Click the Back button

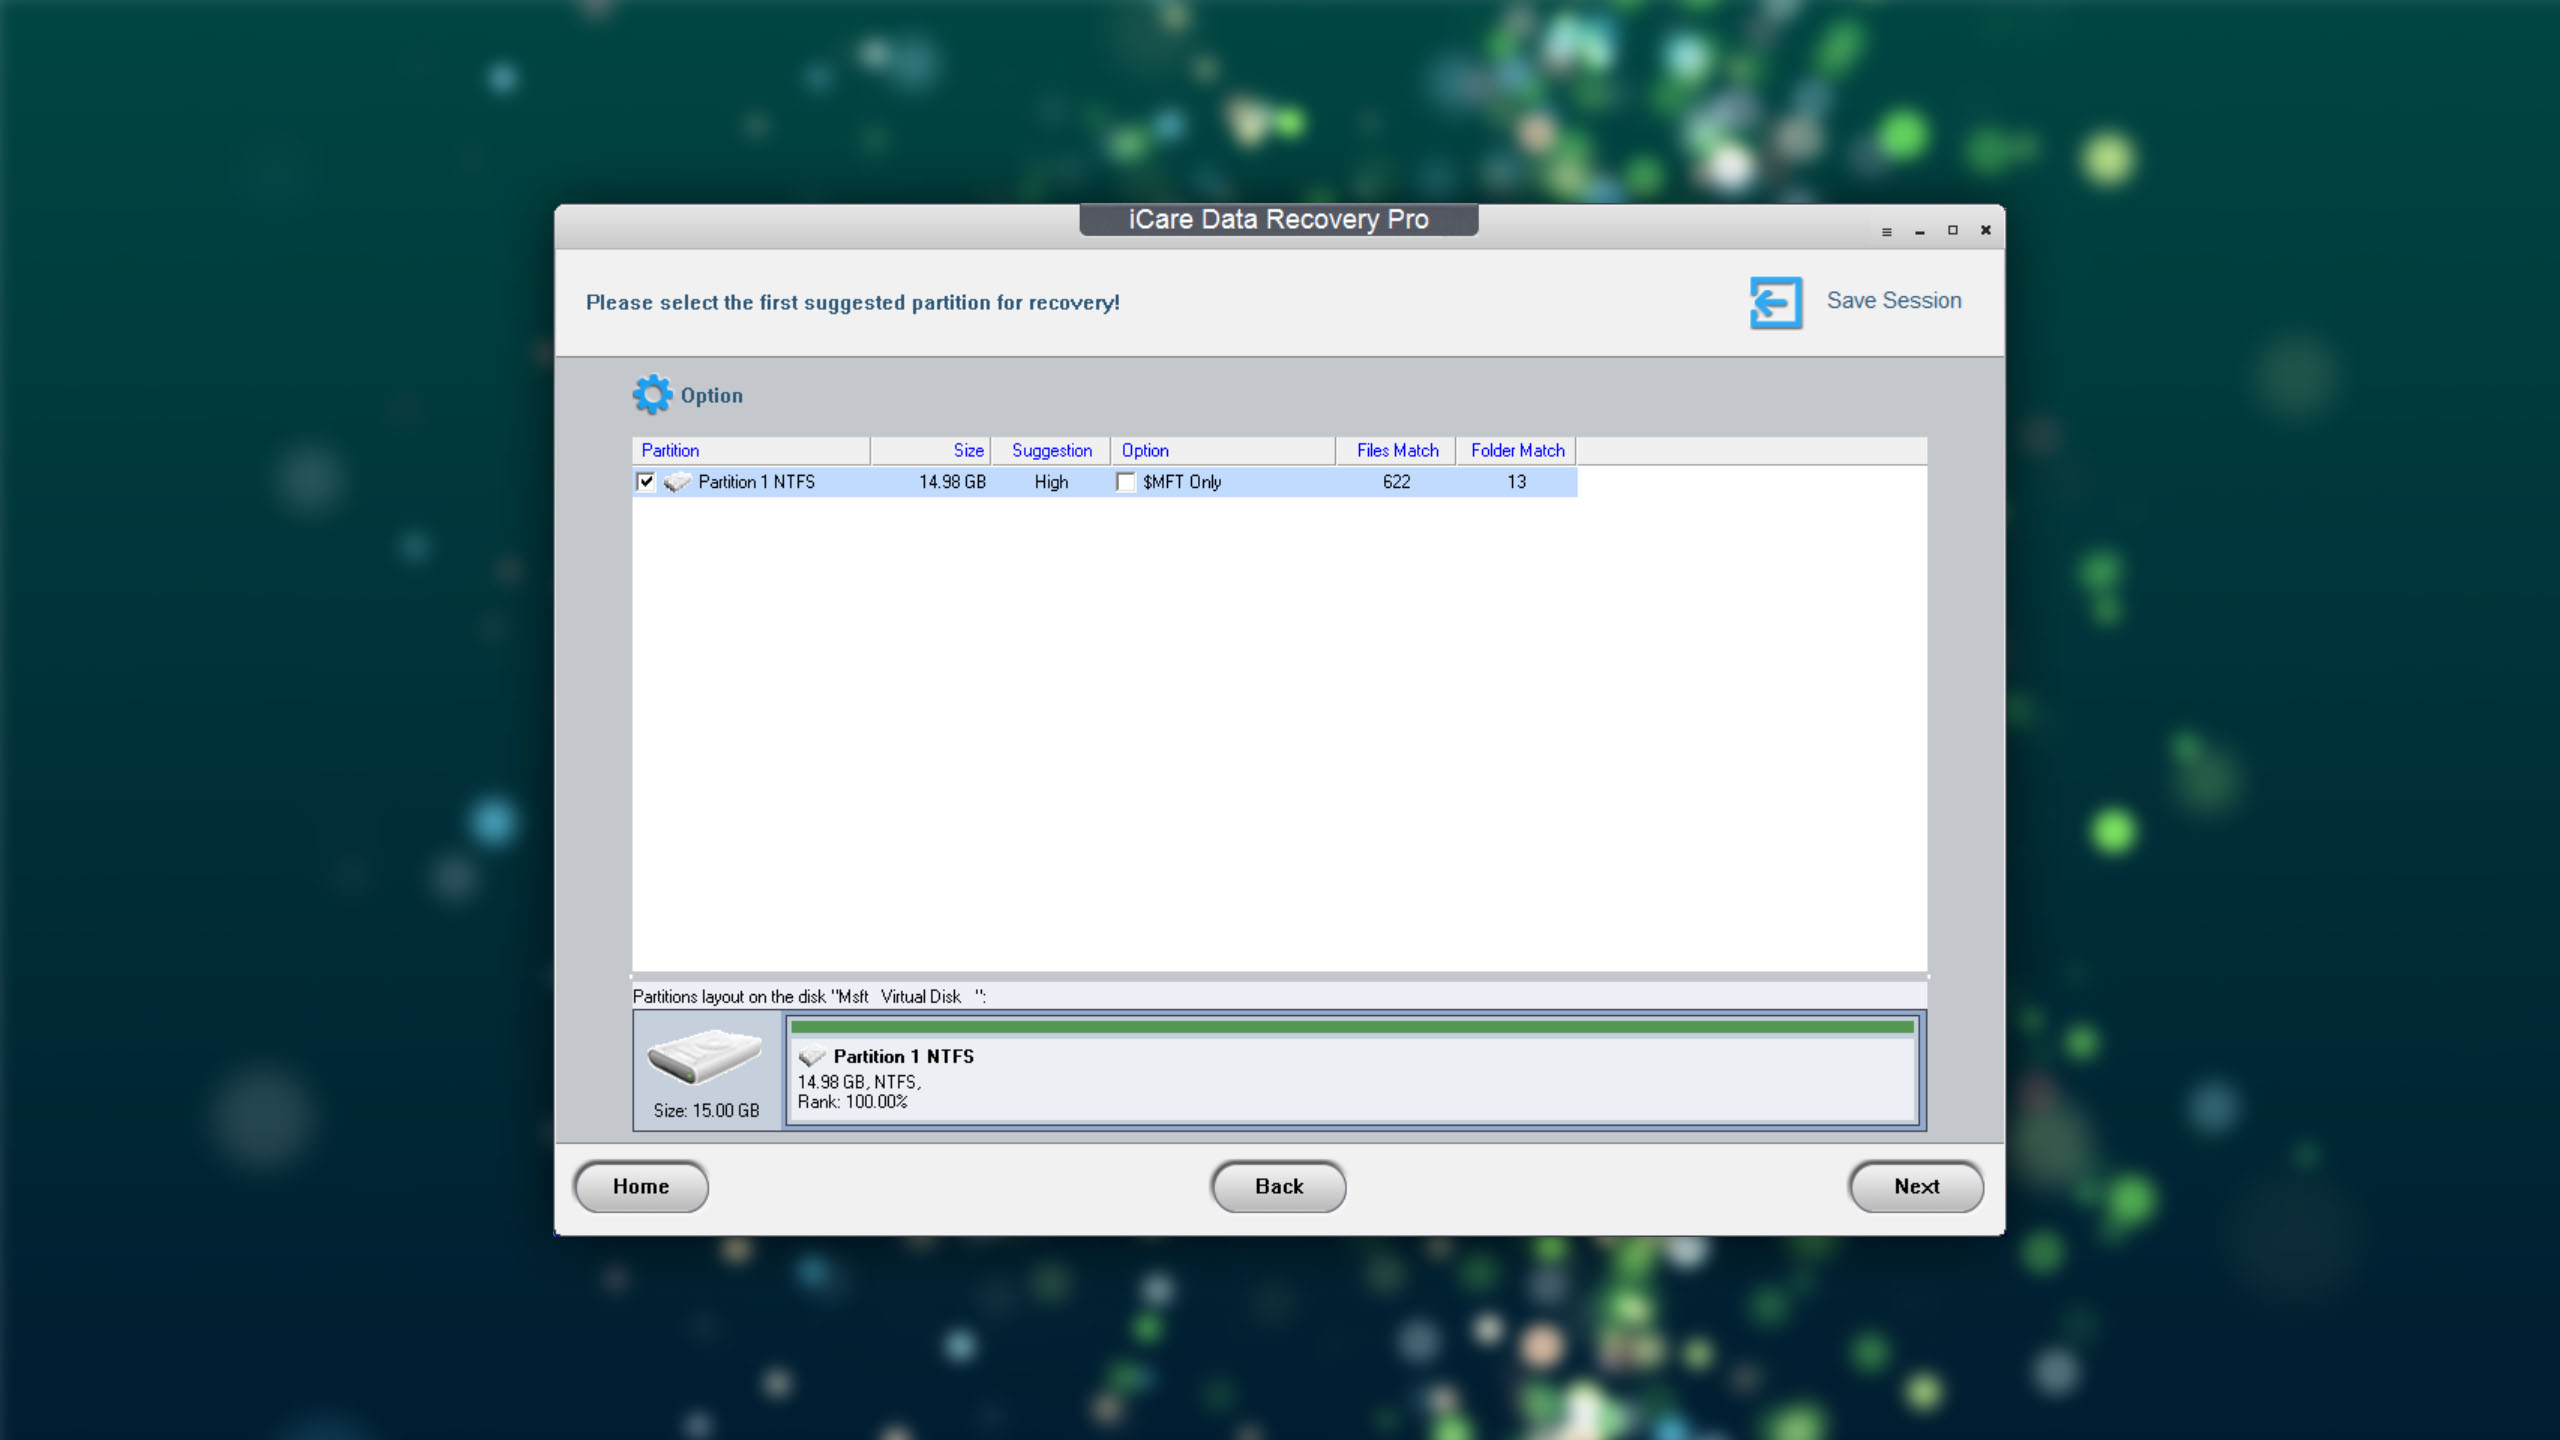click(x=1278, y=1187)
